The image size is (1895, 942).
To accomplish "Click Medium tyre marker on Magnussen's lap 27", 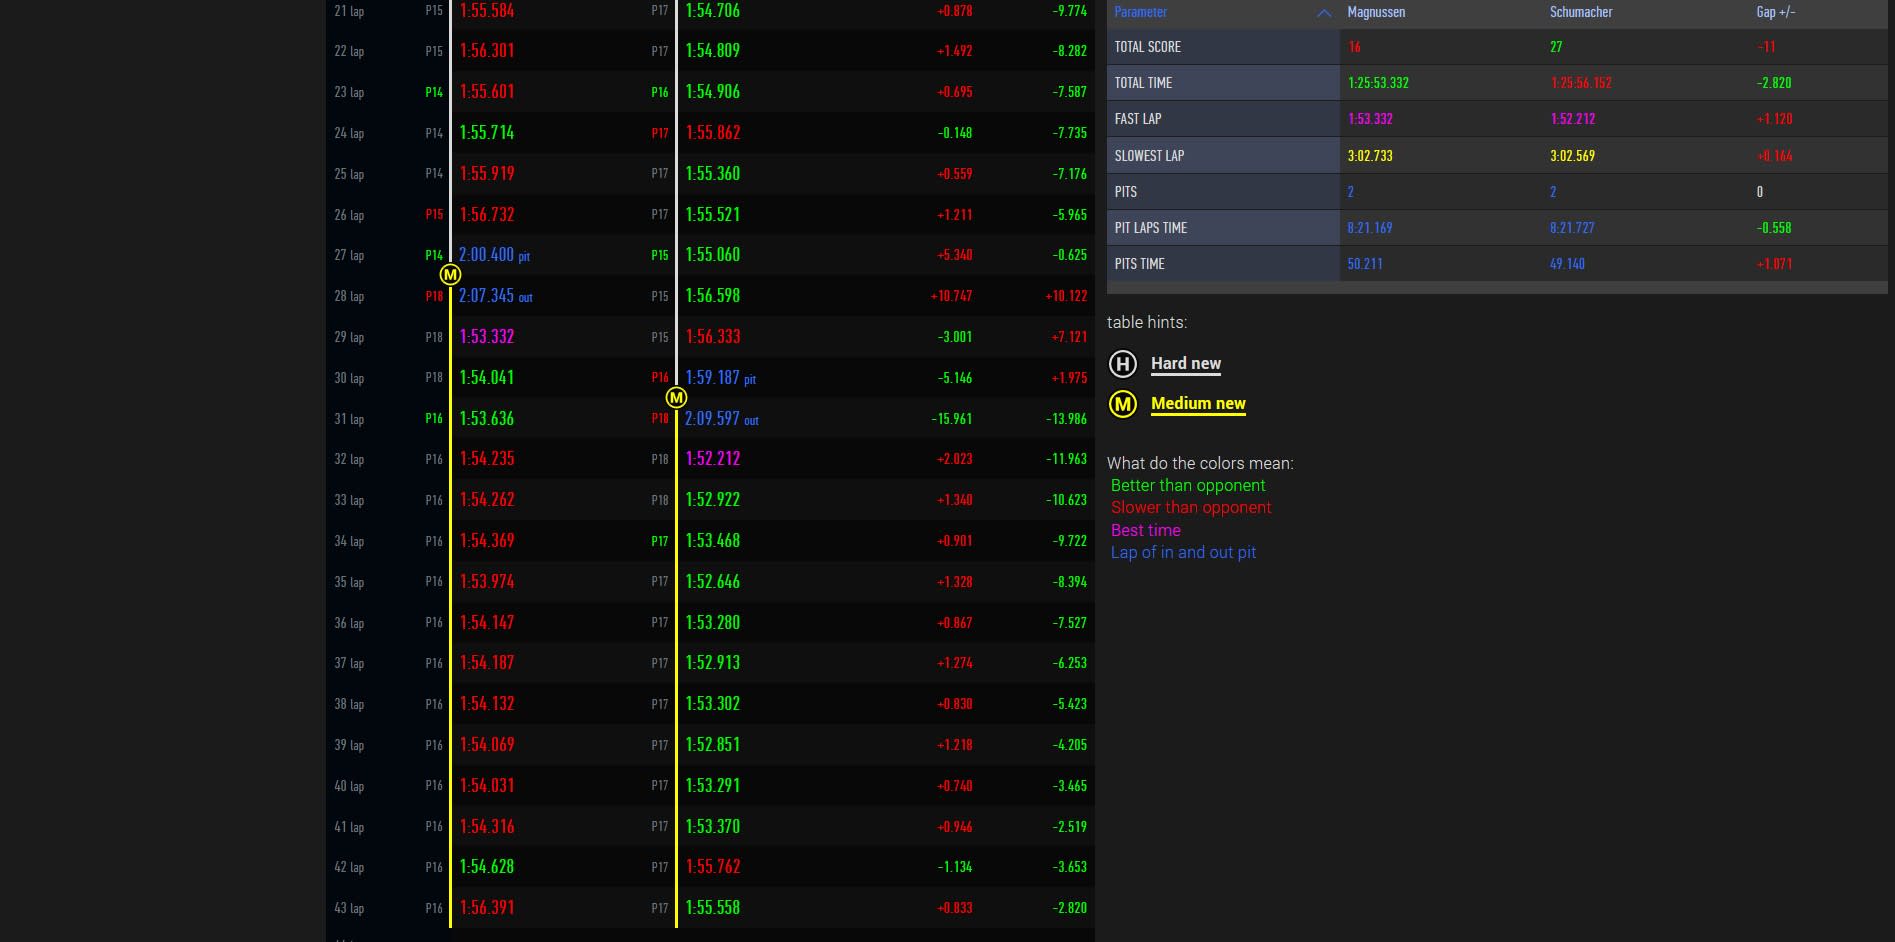I will point(450,274).
